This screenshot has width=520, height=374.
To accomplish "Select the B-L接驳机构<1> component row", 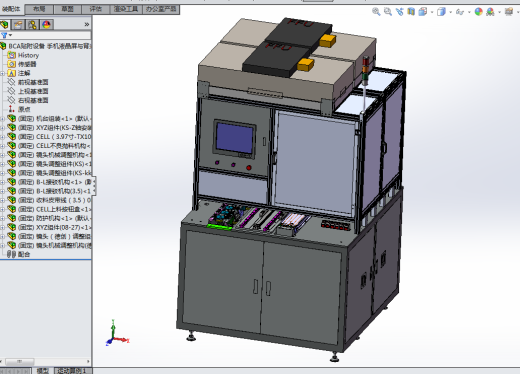I will tap(49, 182).
